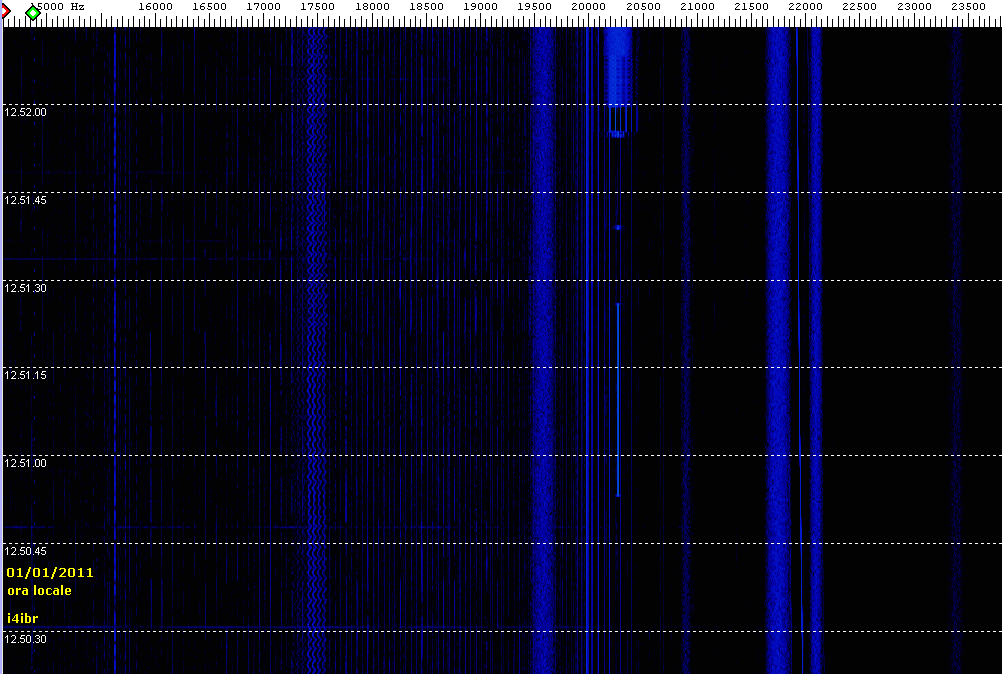The image size is (1002, 674).
Task: Click the 16000 frequency scale label
Action: click(155, 6)
